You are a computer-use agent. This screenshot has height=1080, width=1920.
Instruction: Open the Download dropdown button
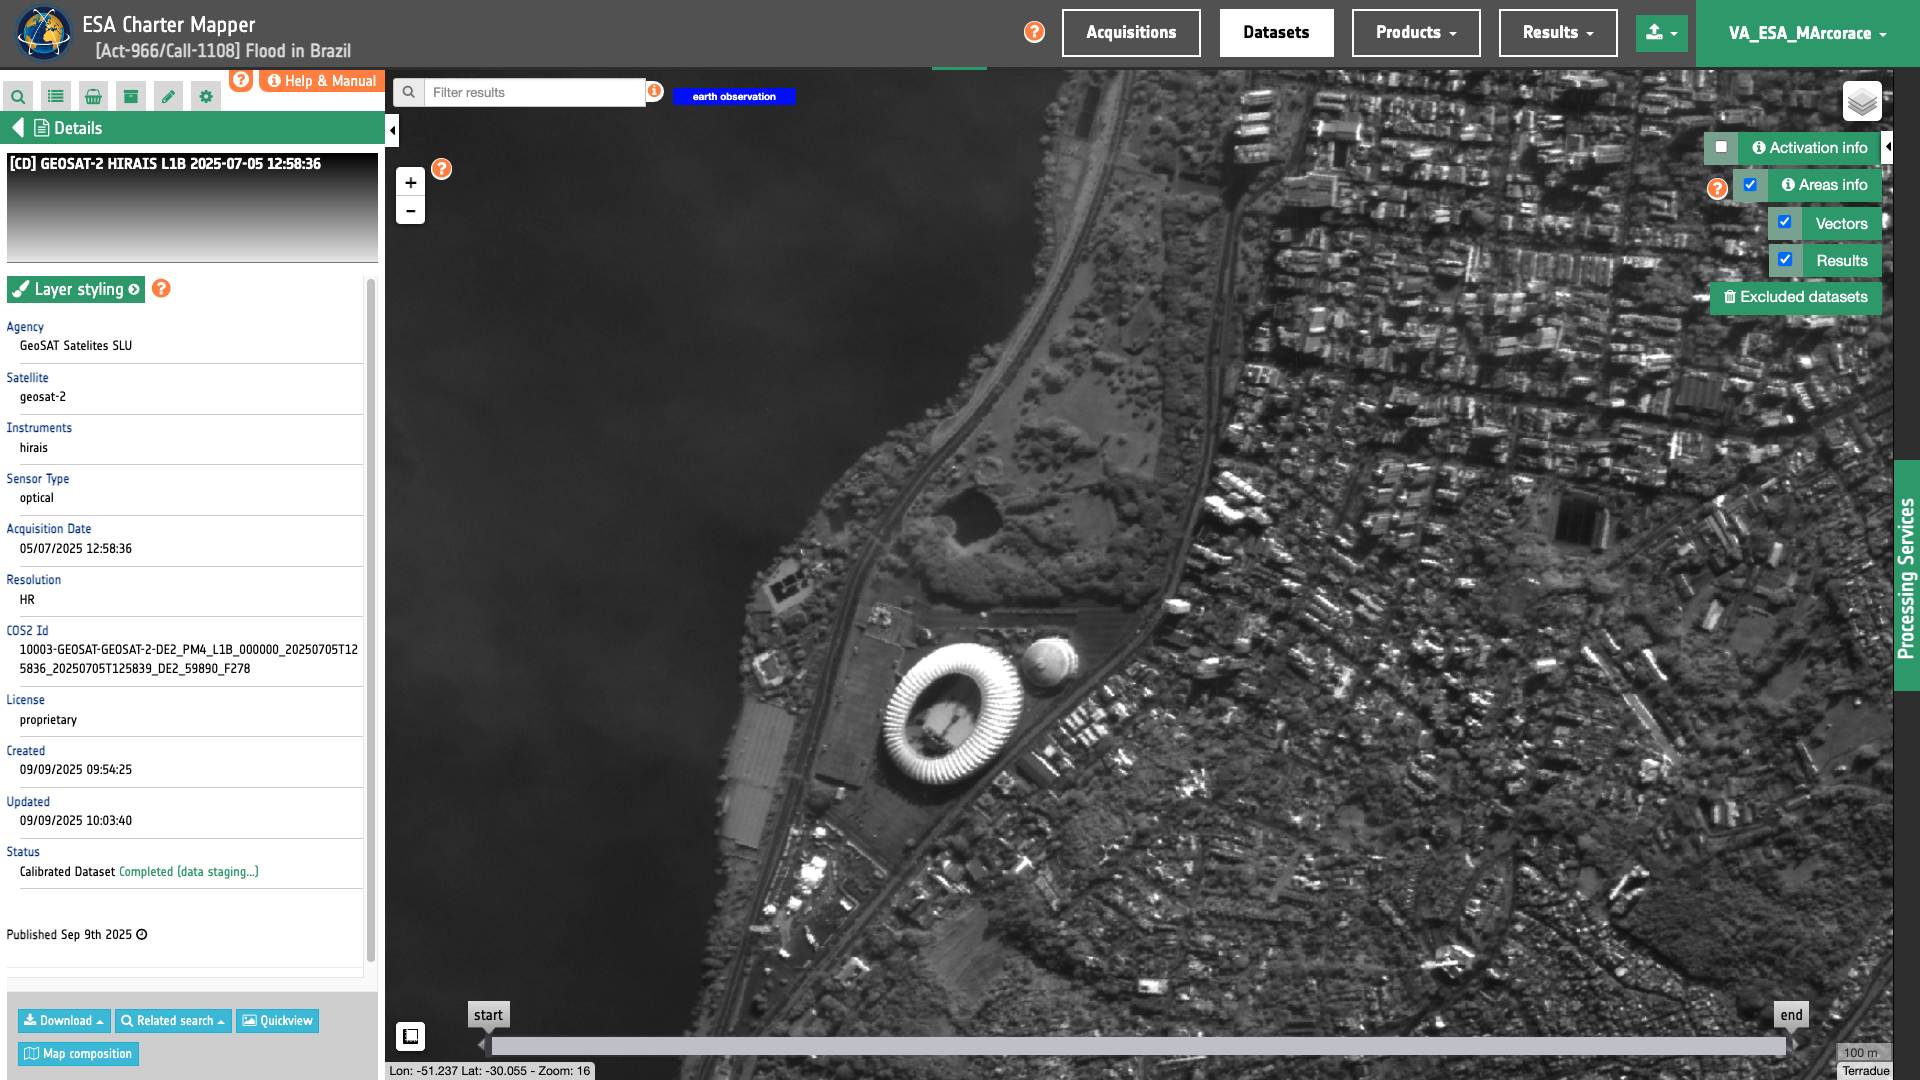tap(64, 1021)
